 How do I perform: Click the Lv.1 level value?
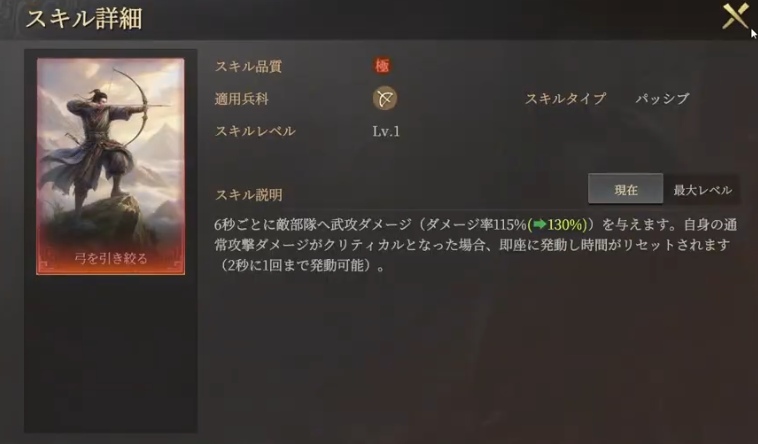386,132
